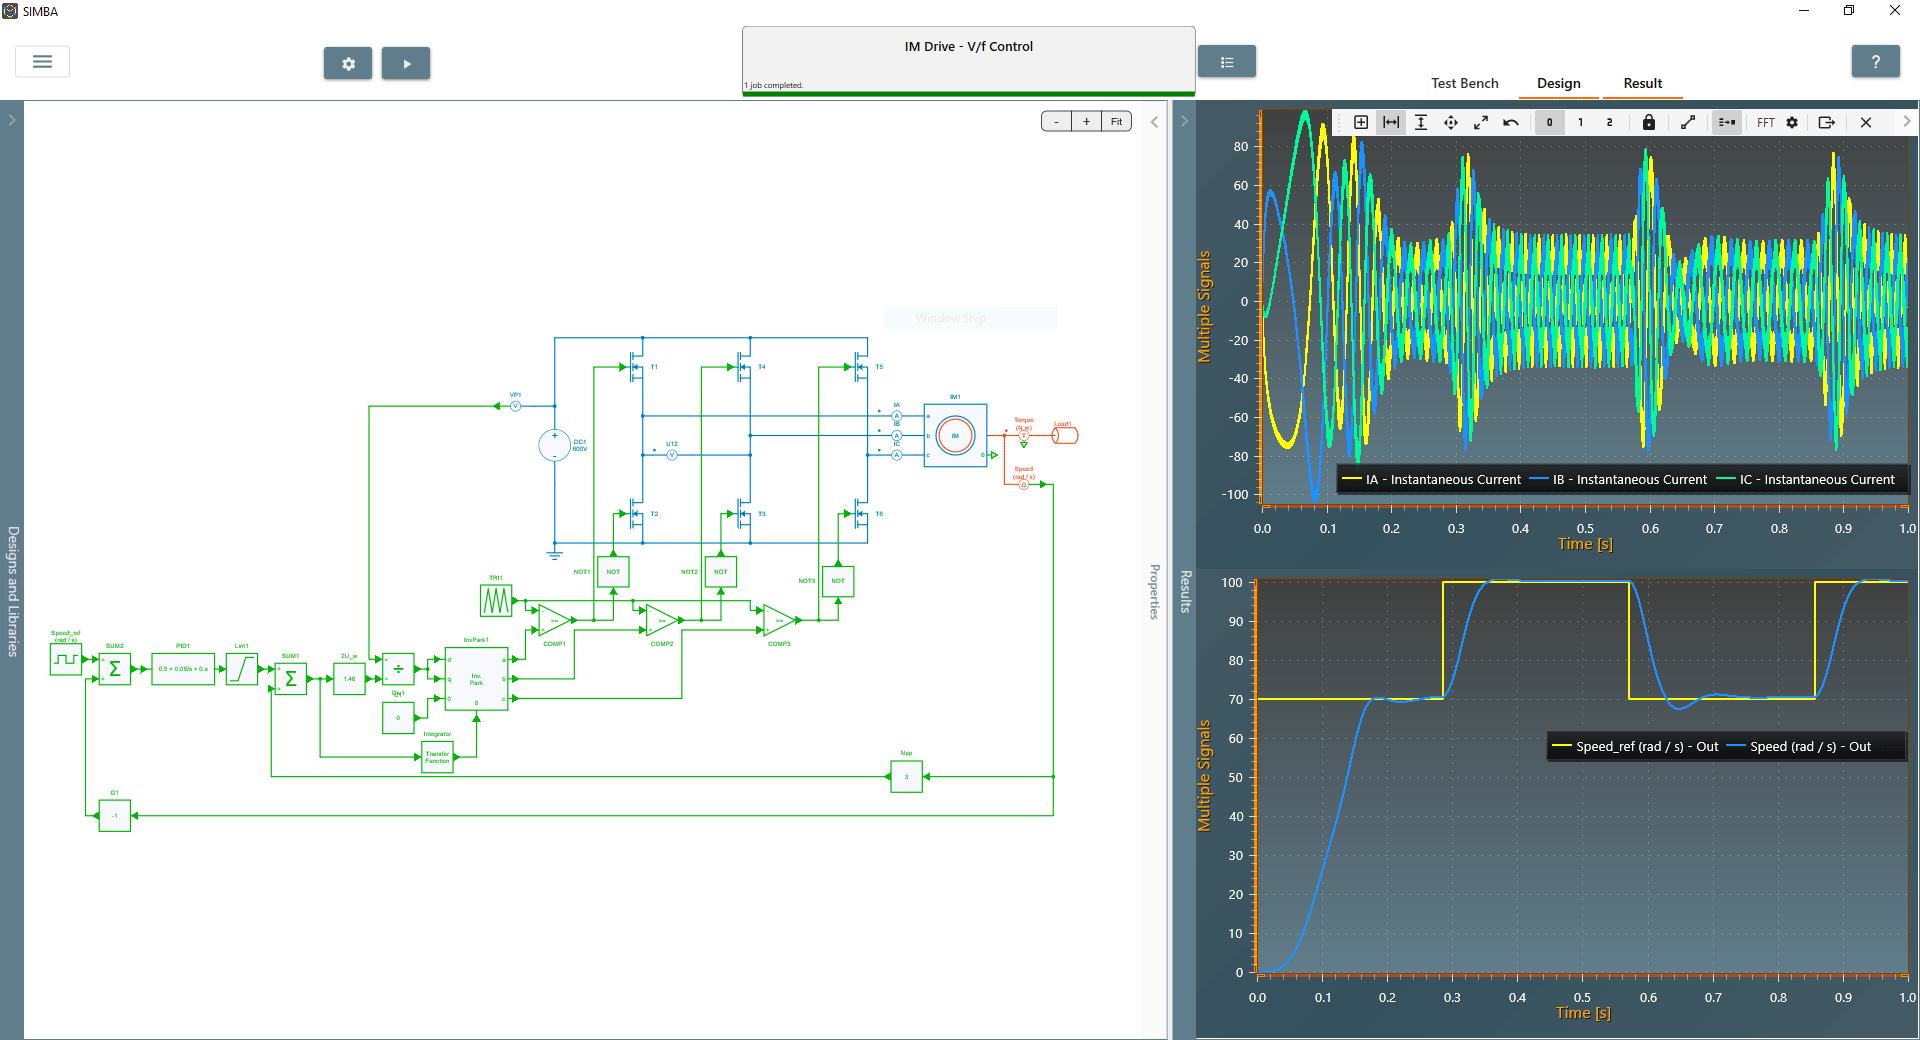
Task: Select cursor mode 1 in plot toolbar
Action: coord(1580,122)
